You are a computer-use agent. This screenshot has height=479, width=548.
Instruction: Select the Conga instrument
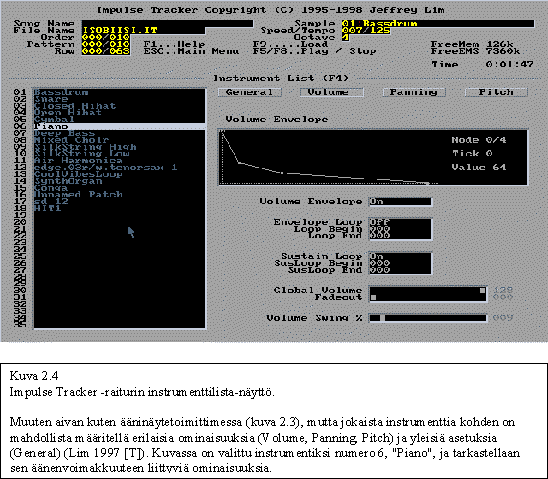(x=119, y=188)
